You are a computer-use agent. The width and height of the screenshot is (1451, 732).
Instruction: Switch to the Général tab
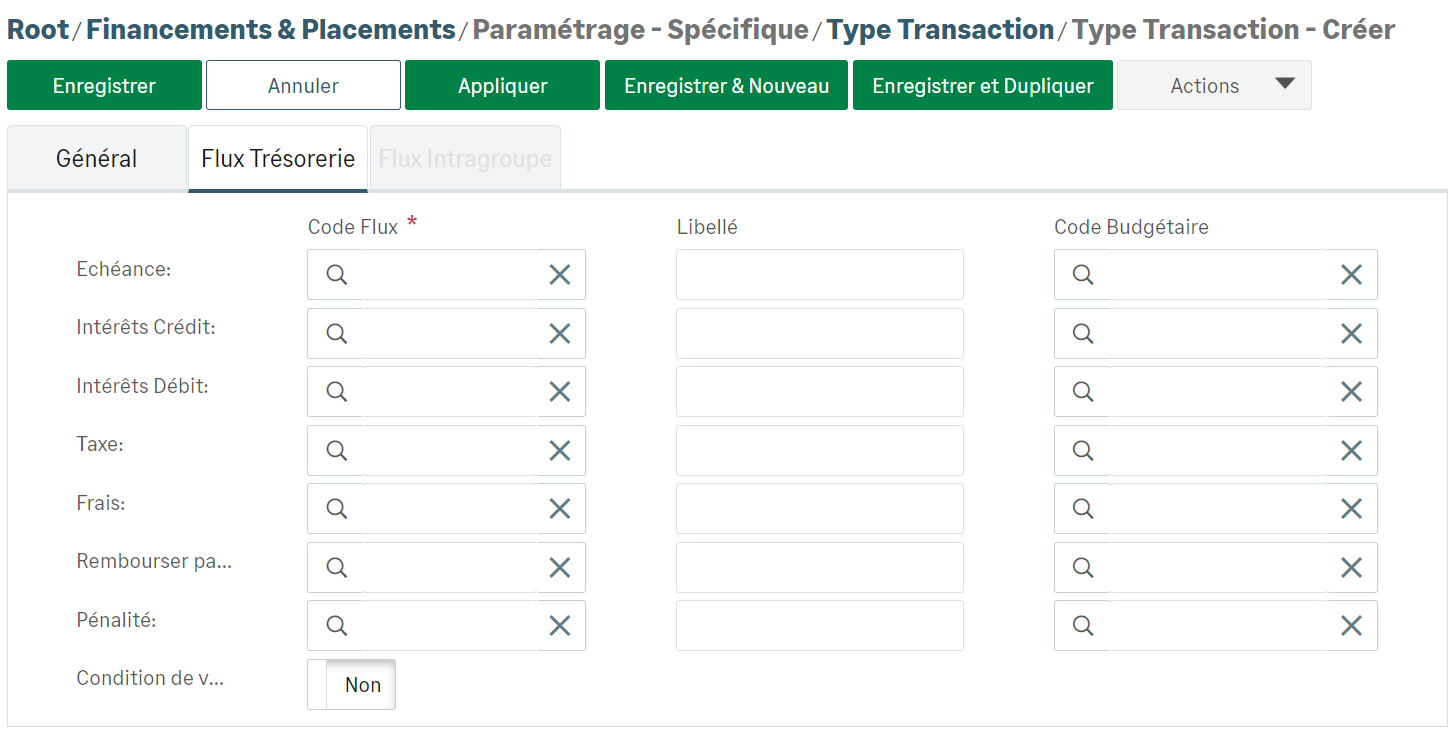point(97,159)
